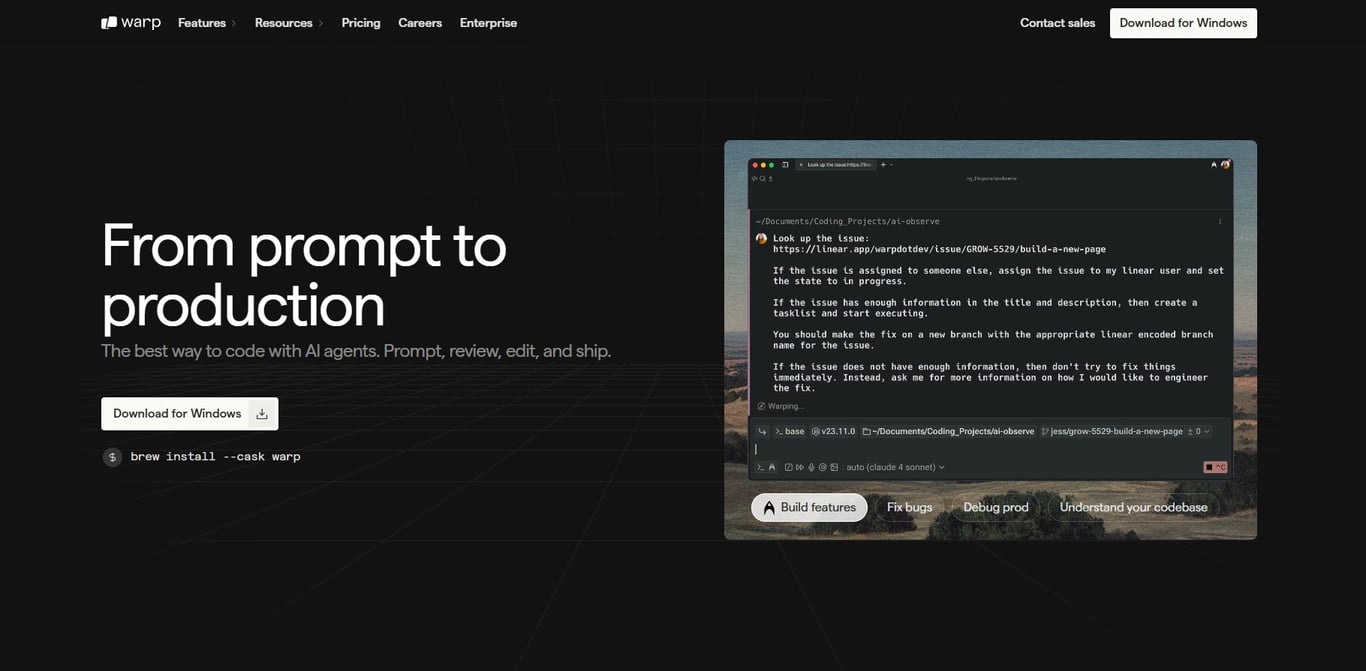
Task: Open the Features menu in the navbar
Action: pos(207,22)
